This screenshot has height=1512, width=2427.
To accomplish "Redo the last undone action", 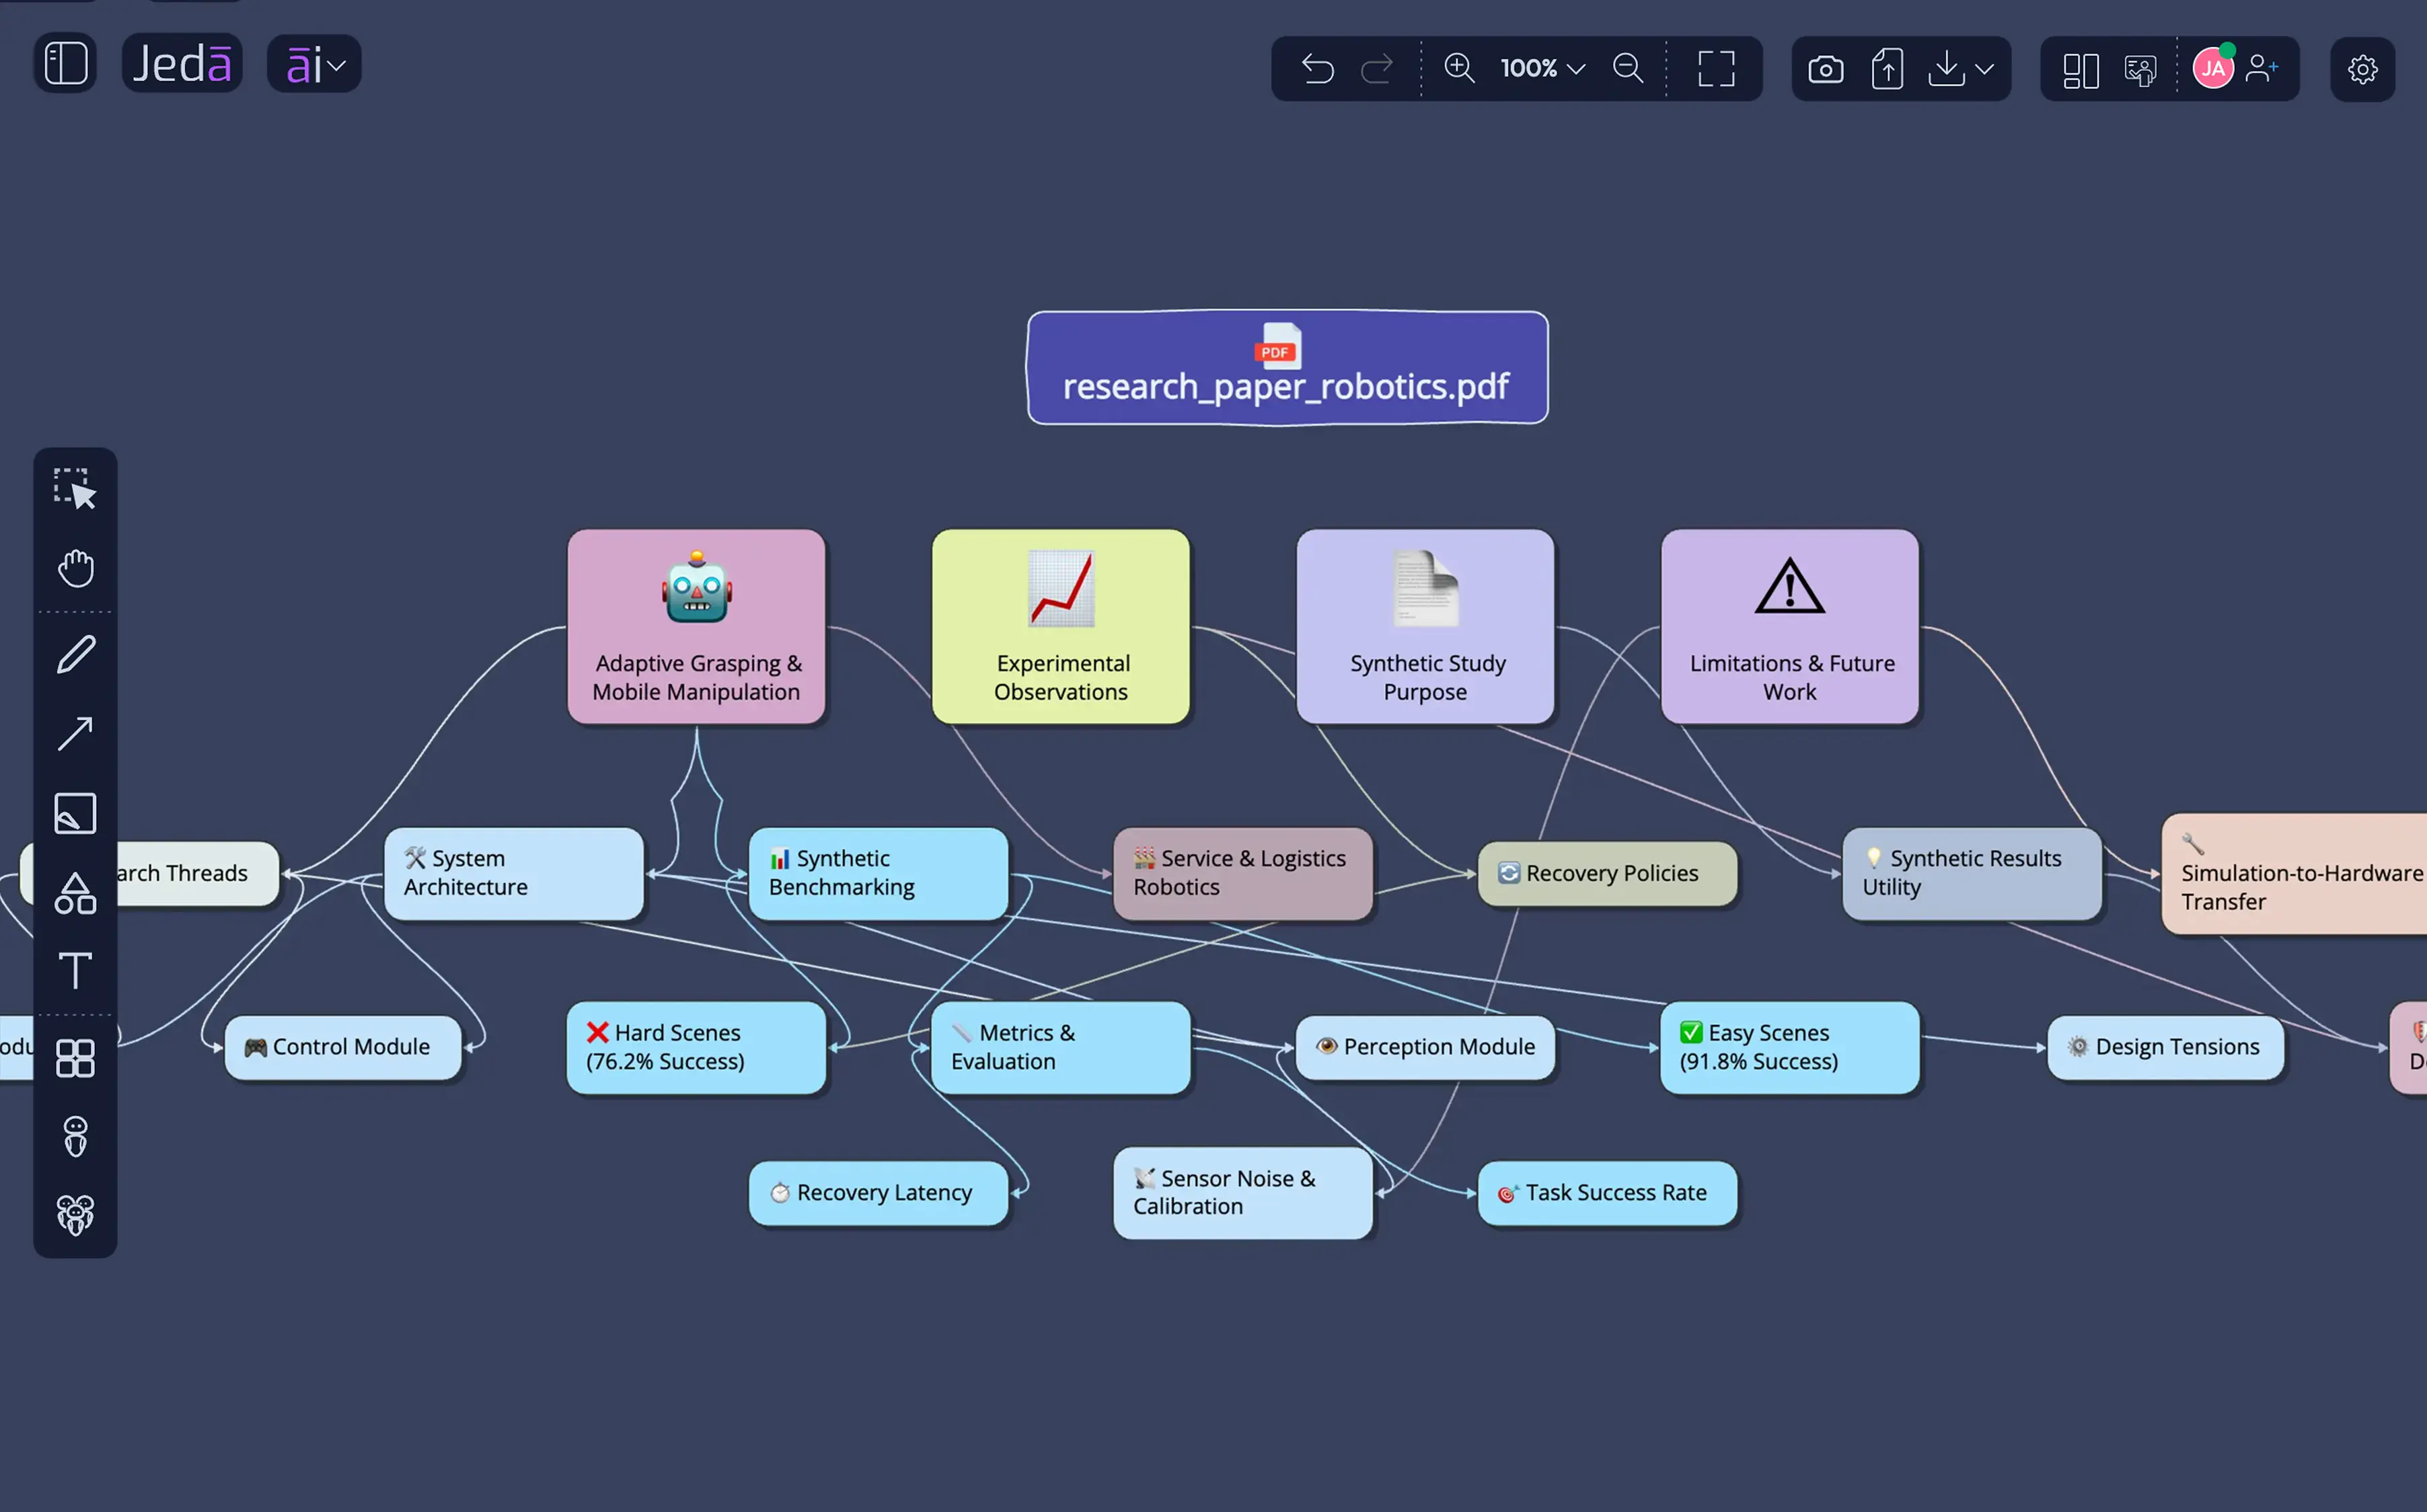I will coord(1377,69).
